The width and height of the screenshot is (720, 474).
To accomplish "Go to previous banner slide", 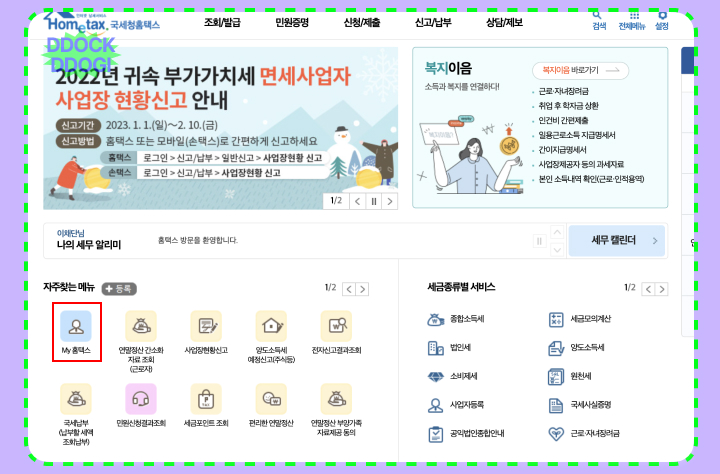I will 358,201.
